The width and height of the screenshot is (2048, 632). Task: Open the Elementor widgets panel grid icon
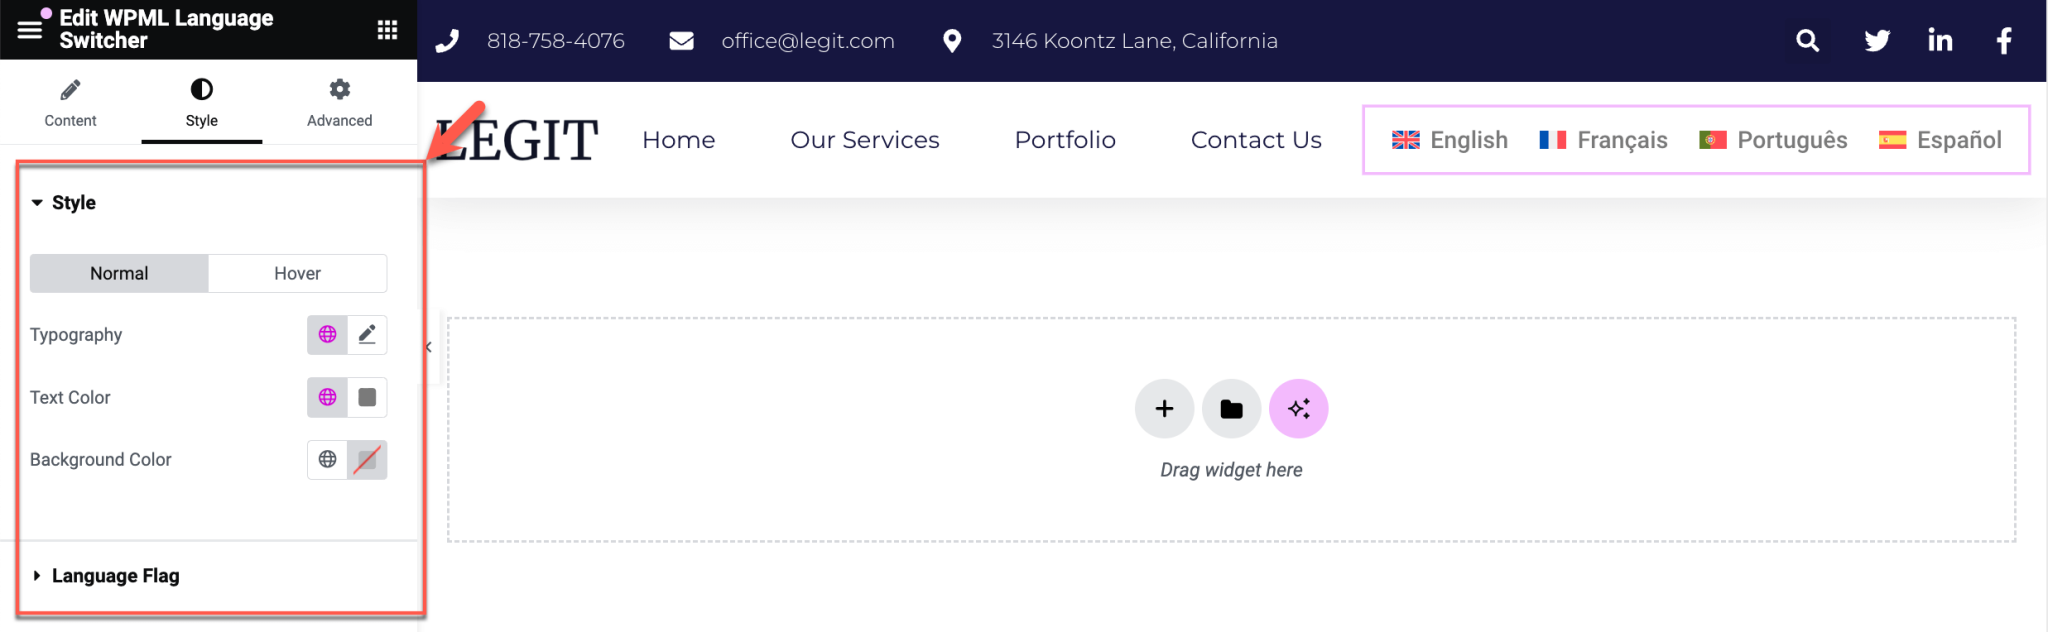[x=387, y=29]
